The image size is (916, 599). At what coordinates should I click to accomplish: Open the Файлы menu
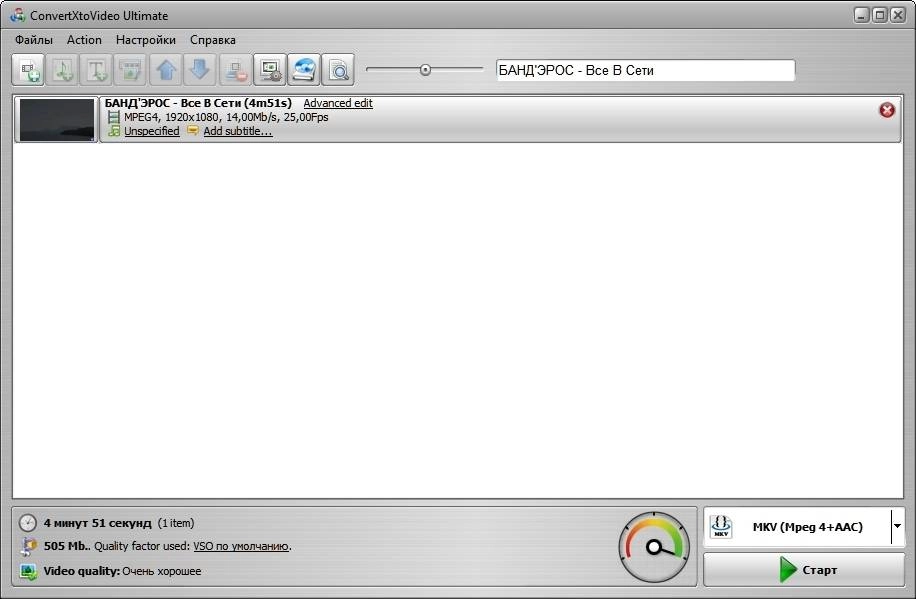(x=34, y=40)
